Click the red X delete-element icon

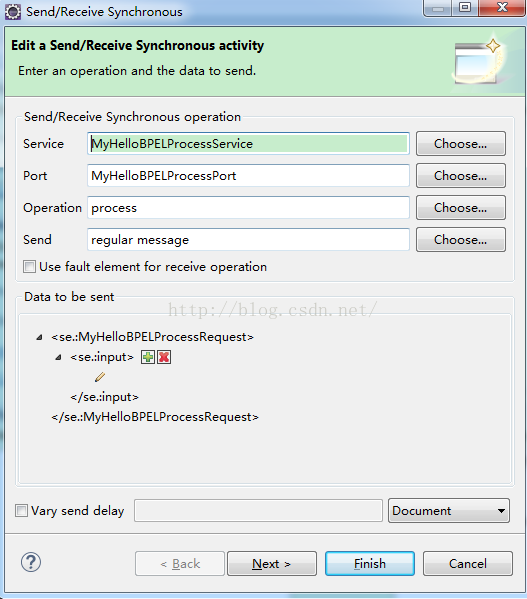point(164,357)
